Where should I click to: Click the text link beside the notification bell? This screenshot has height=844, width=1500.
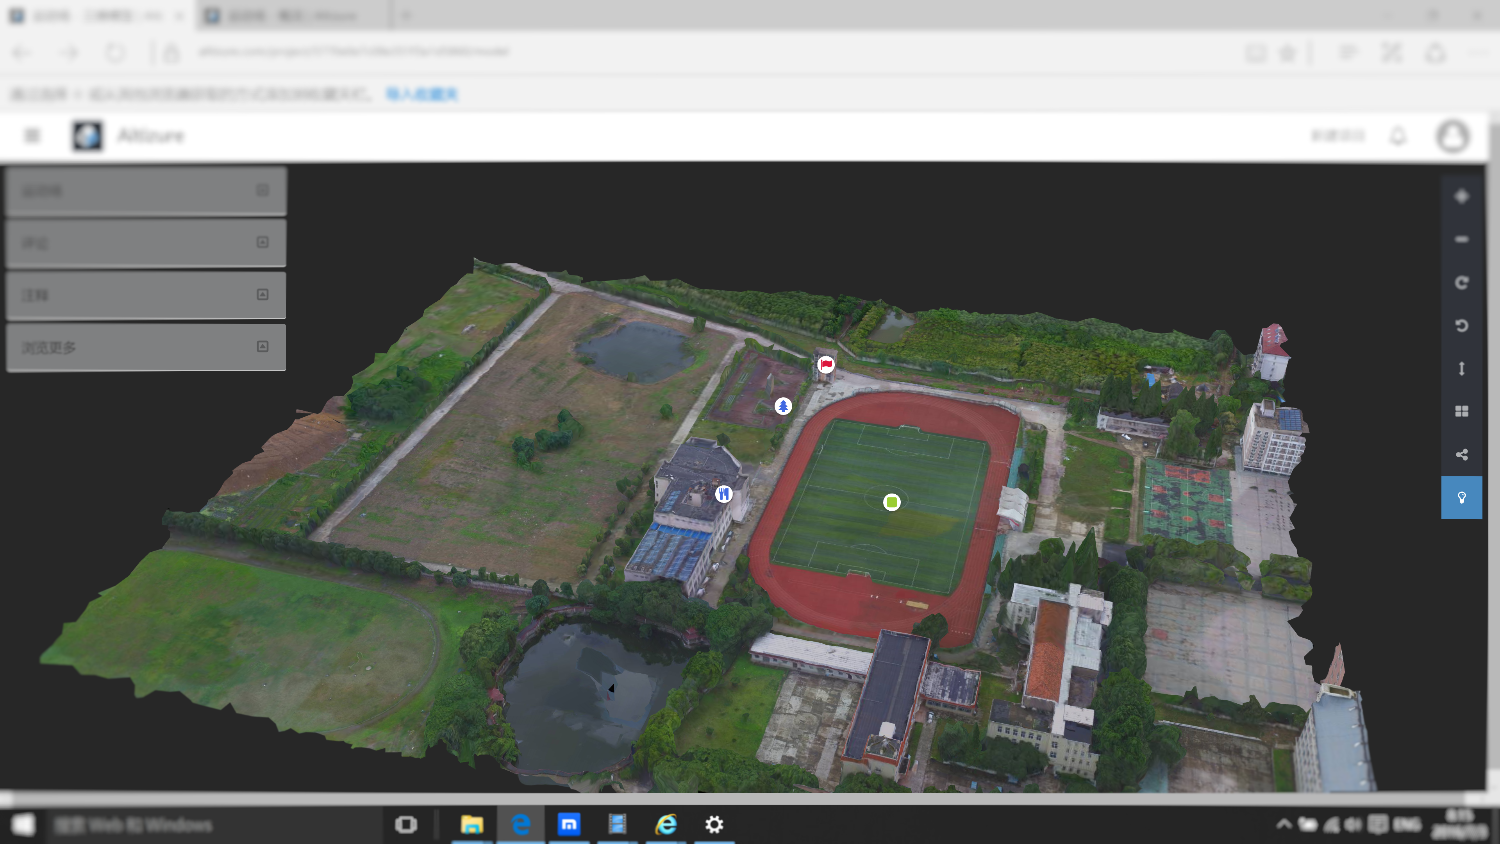(1338, 135)
